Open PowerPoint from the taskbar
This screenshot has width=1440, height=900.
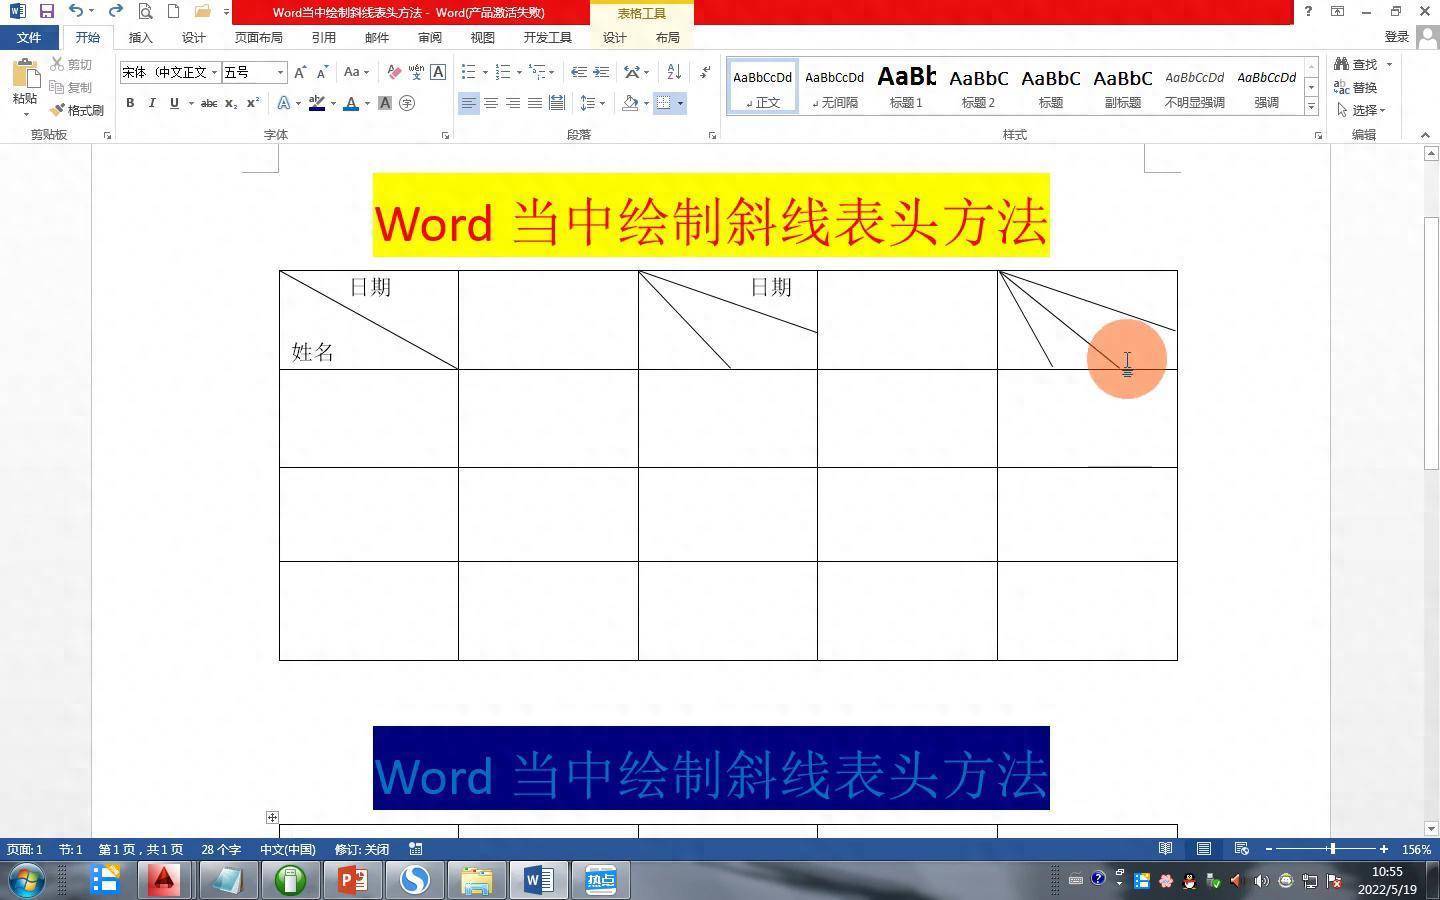coord(353,880)
